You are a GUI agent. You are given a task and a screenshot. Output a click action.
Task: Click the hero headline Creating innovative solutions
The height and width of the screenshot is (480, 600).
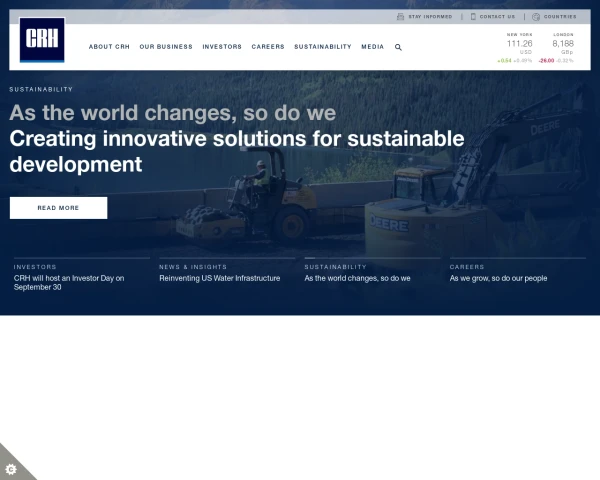pyautogui.click(x=237, y=151)
